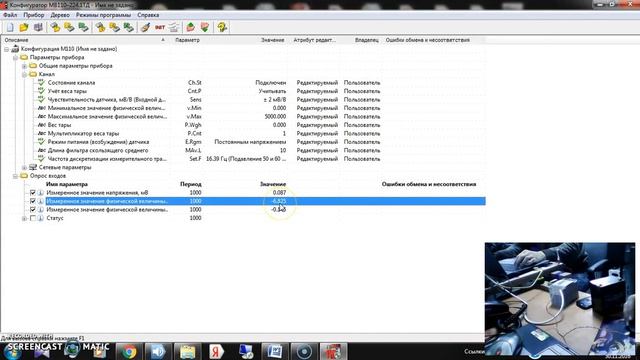640x360 pixels.
Task: Click the network icon beside Сетевые параметры
Action: point(33,167)
